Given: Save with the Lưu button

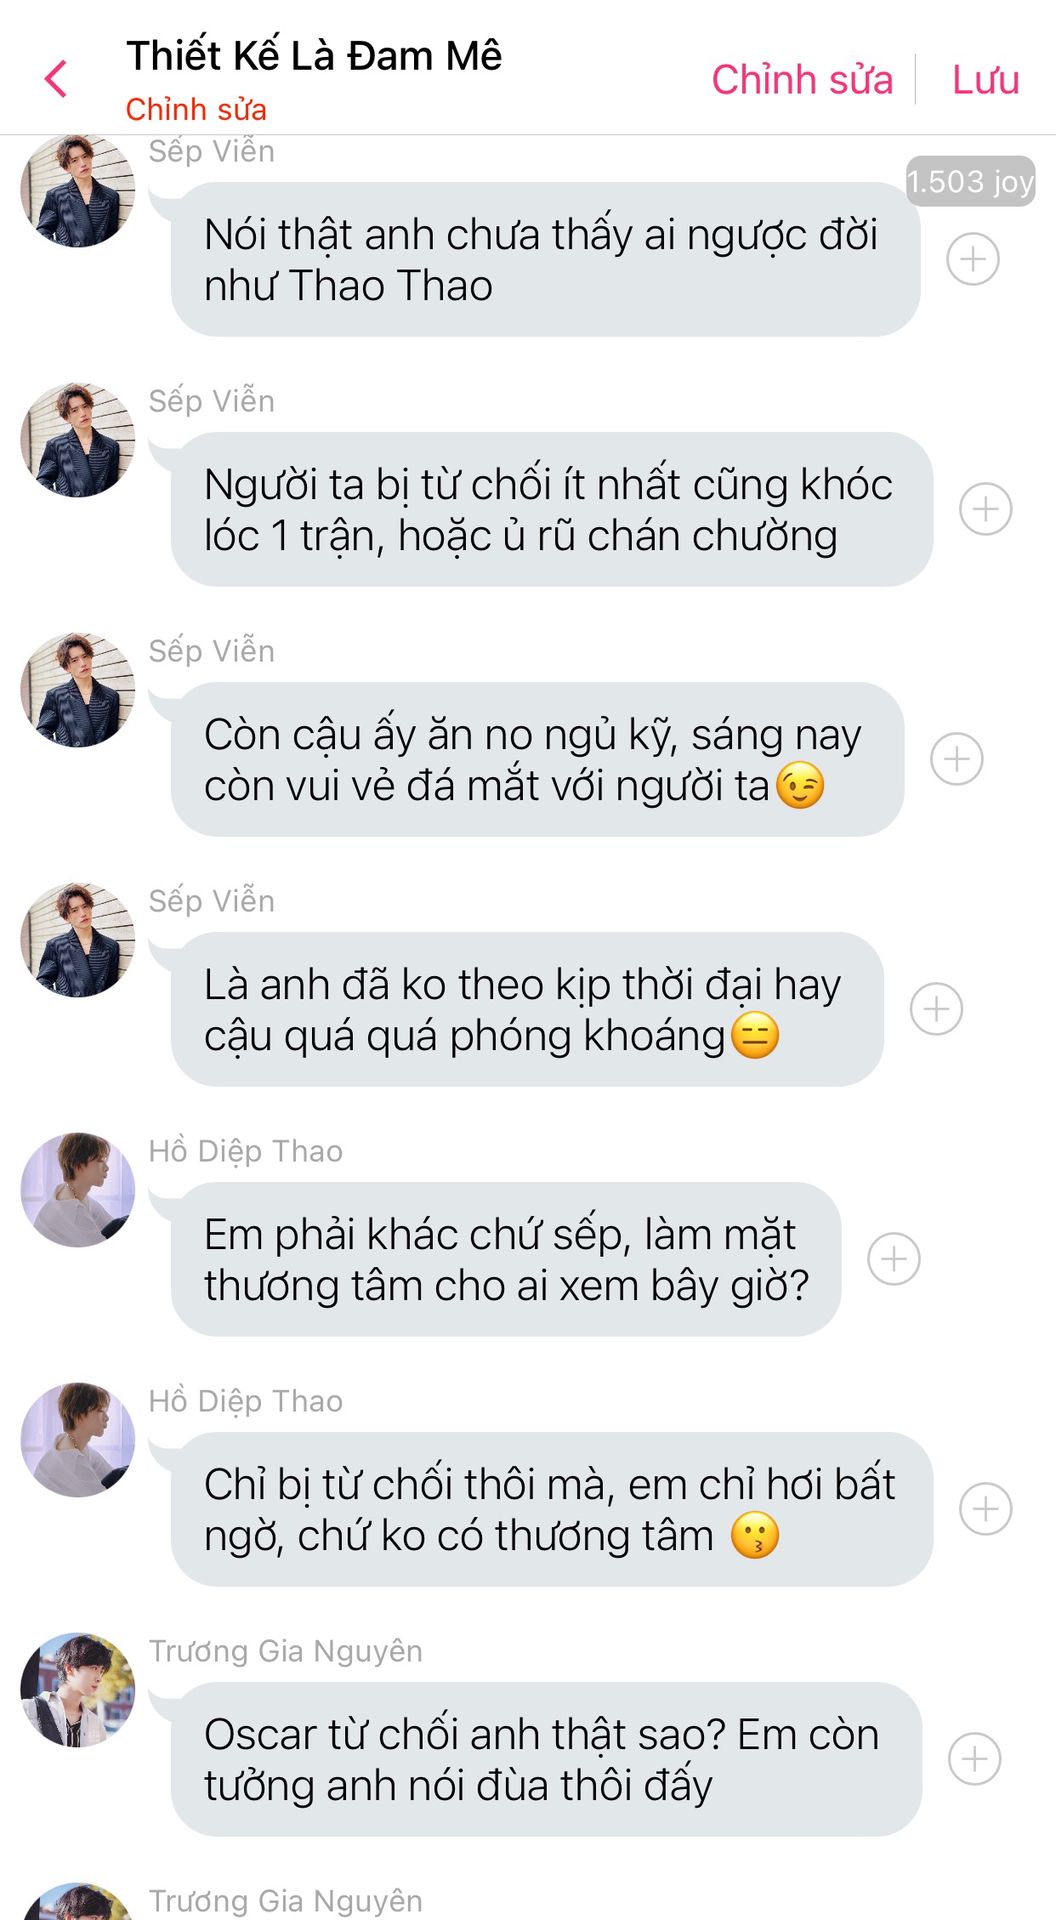Looking at the screenshot, I should tap(985, 80).
